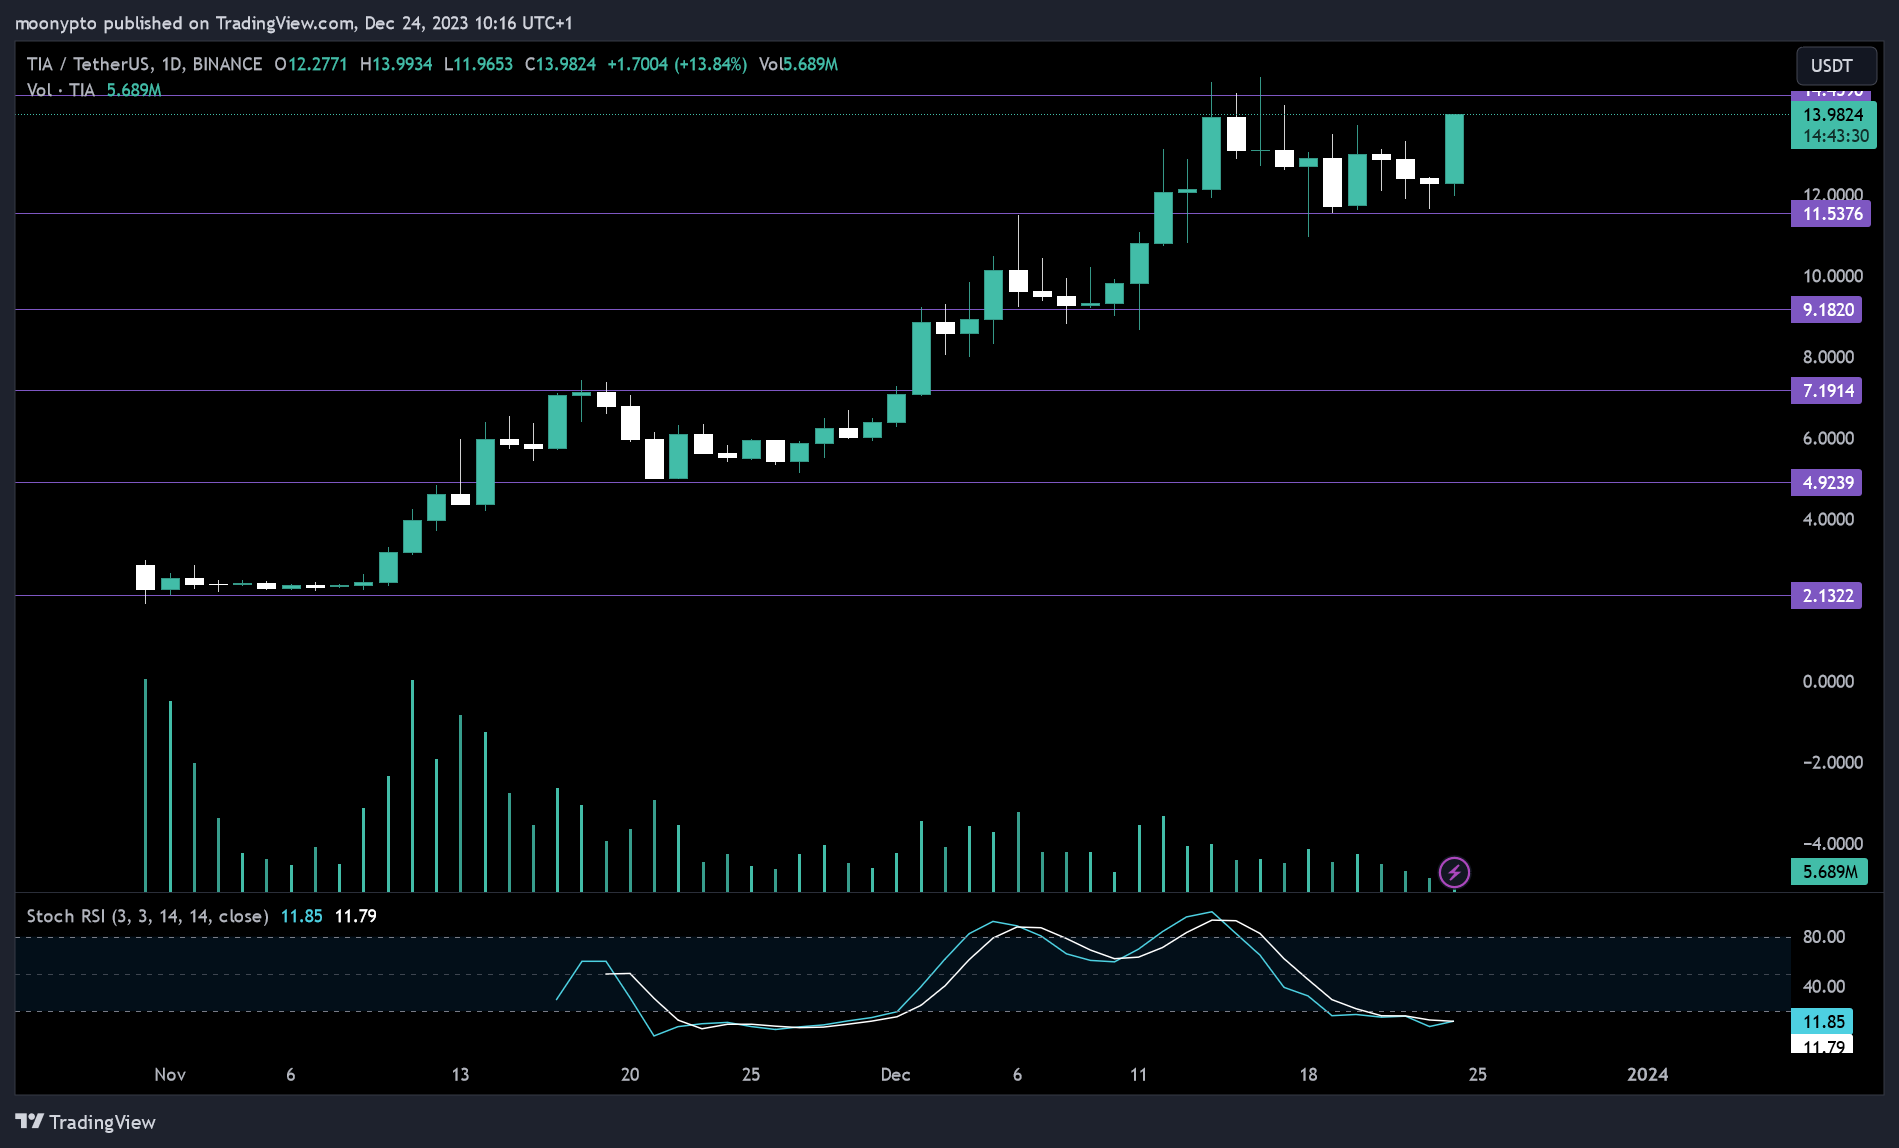Click the 18 date label on time axis

pyautogui.click(x=1308, y=1075)
